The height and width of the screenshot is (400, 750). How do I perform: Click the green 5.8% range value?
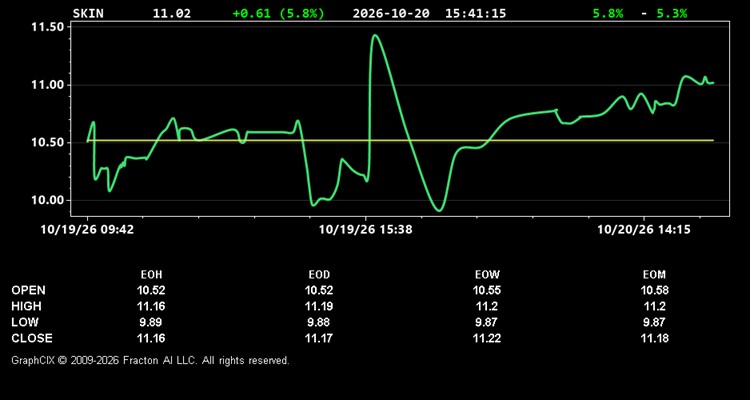[x=608, y=13]
